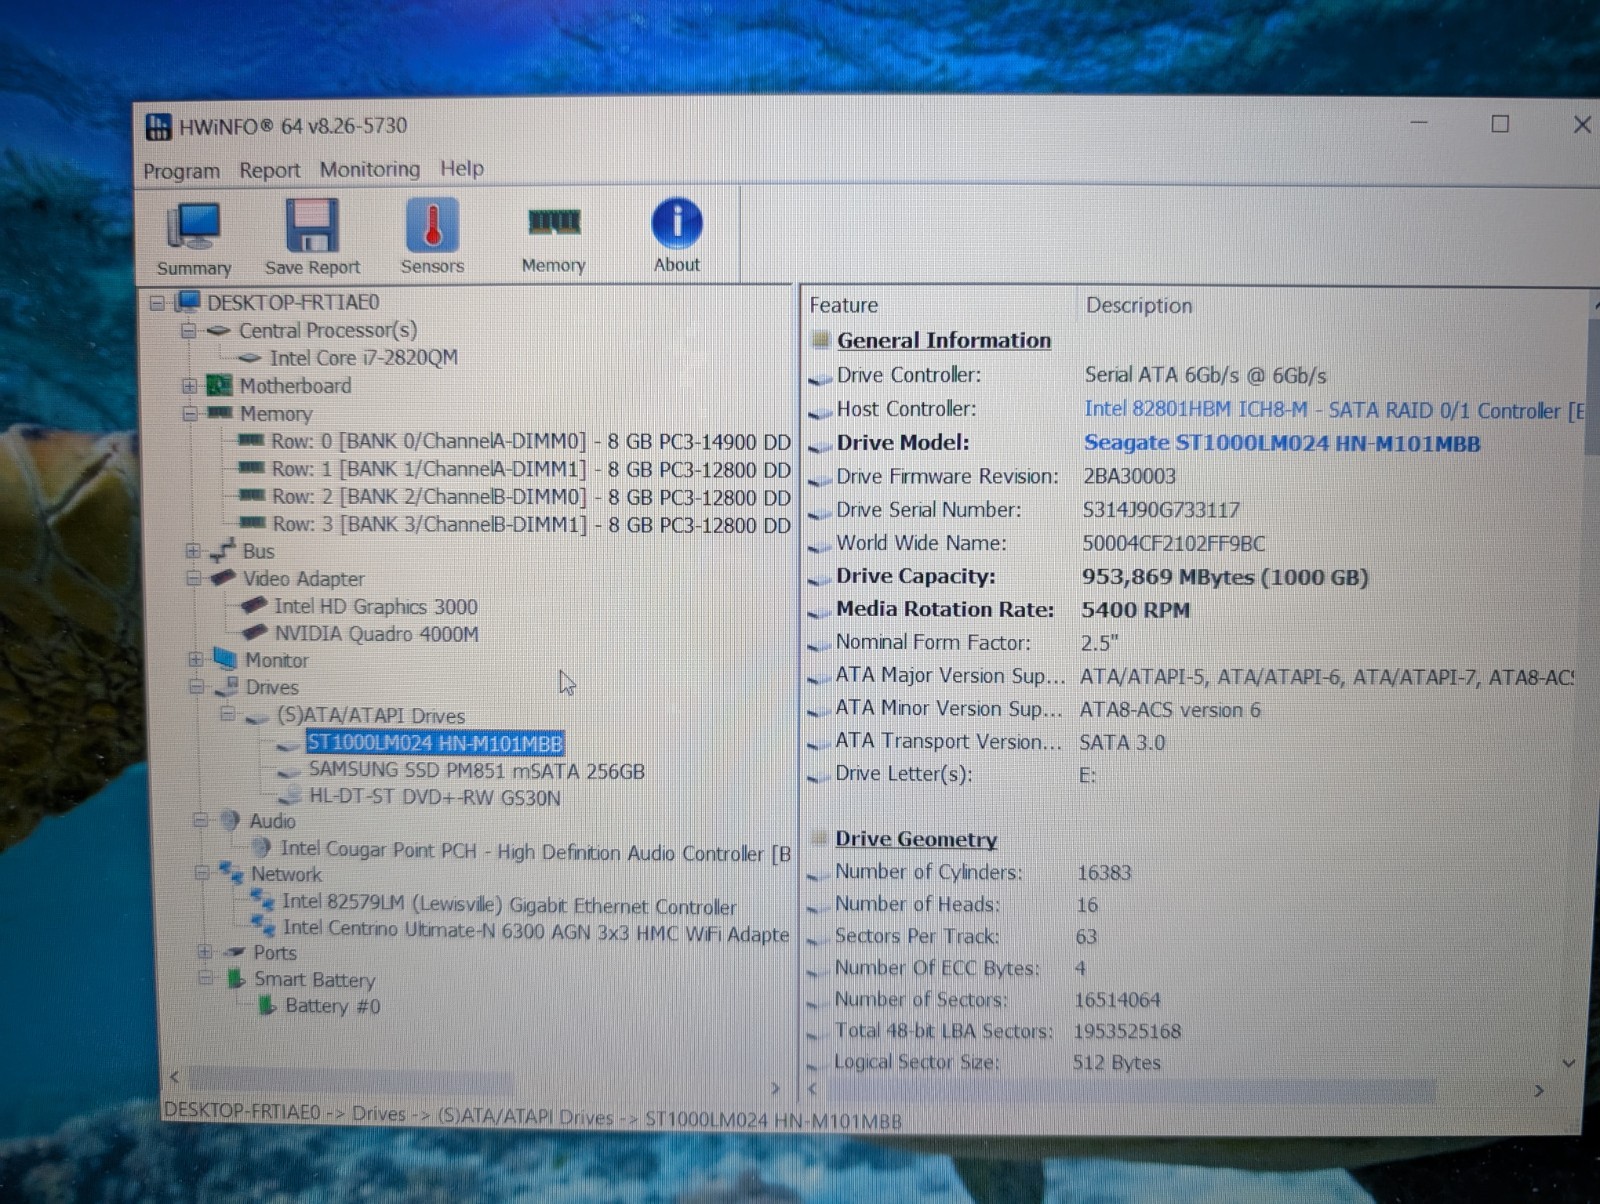Viewport: 1600px width, 1204px height.
Task: Click the Intel HD Graphics 3000 icon
Action: coord(254,605)
